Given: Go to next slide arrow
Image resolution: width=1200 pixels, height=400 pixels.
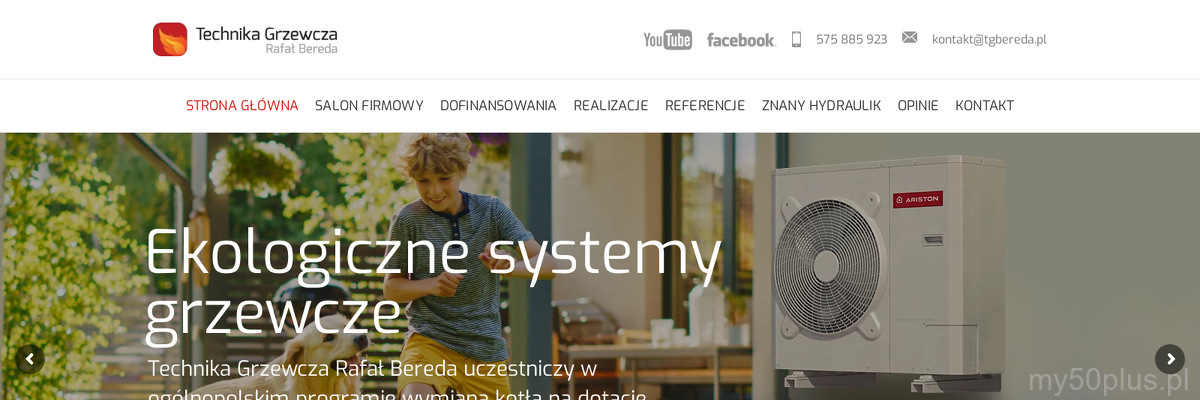Looking at the screenshot, I should [1170, 359].
